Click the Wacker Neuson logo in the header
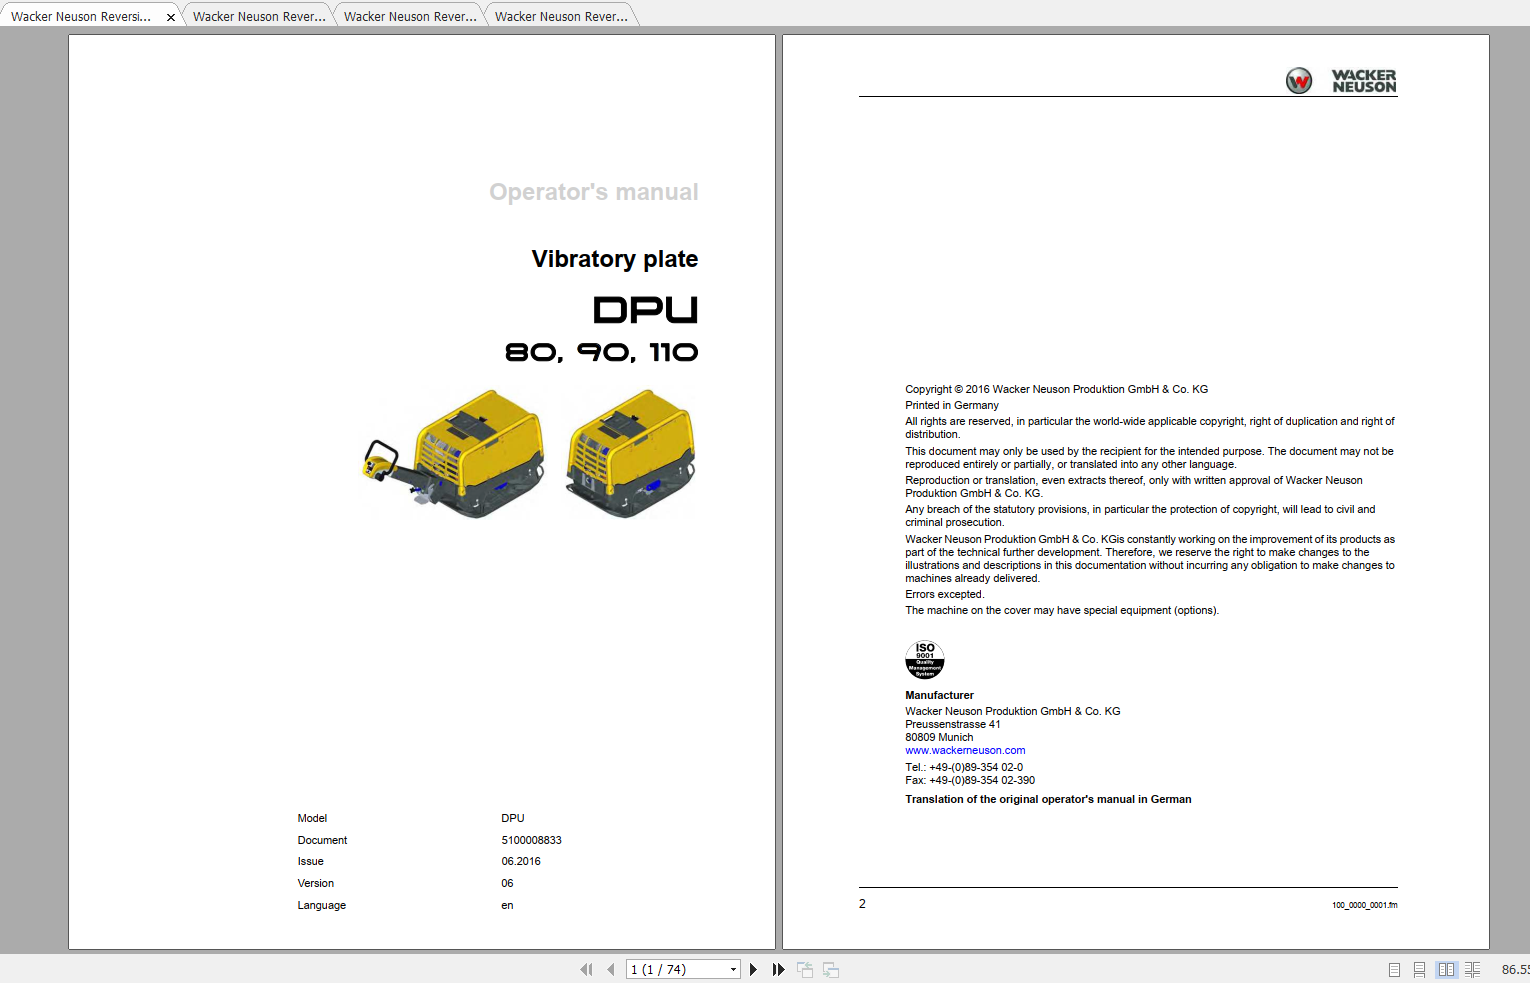Image resolution: width=1530 pixels, height=983 pixels. 1341,80
